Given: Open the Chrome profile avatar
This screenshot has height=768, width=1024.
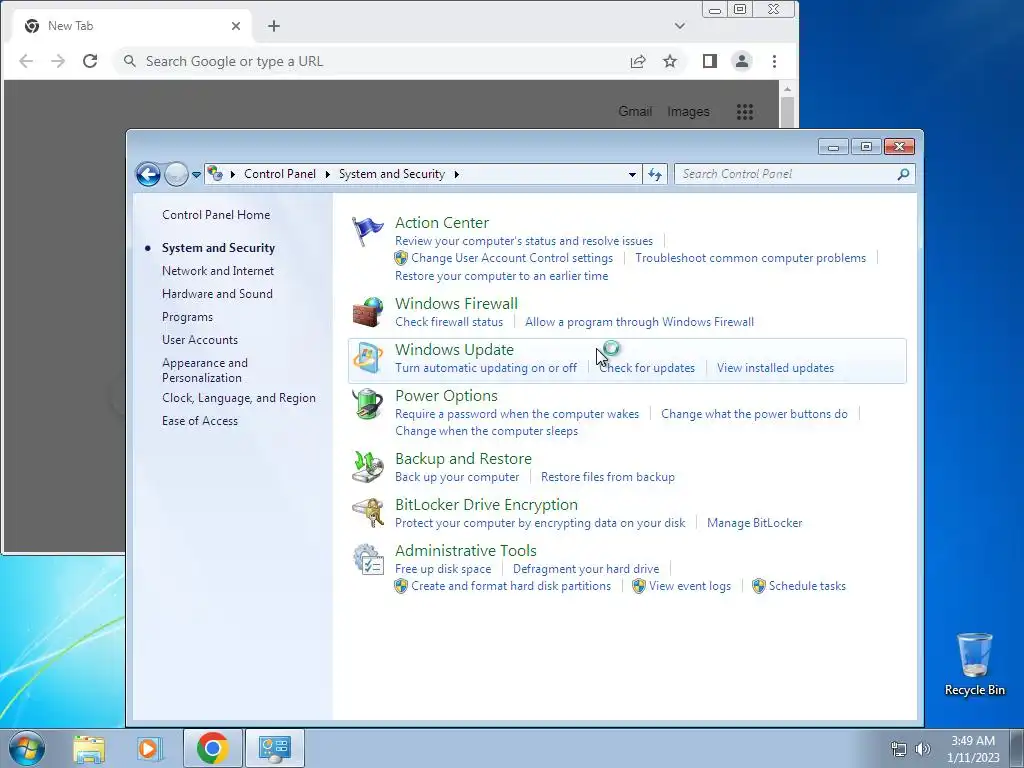Looking at the screenshot, I should tap(742, 61).
